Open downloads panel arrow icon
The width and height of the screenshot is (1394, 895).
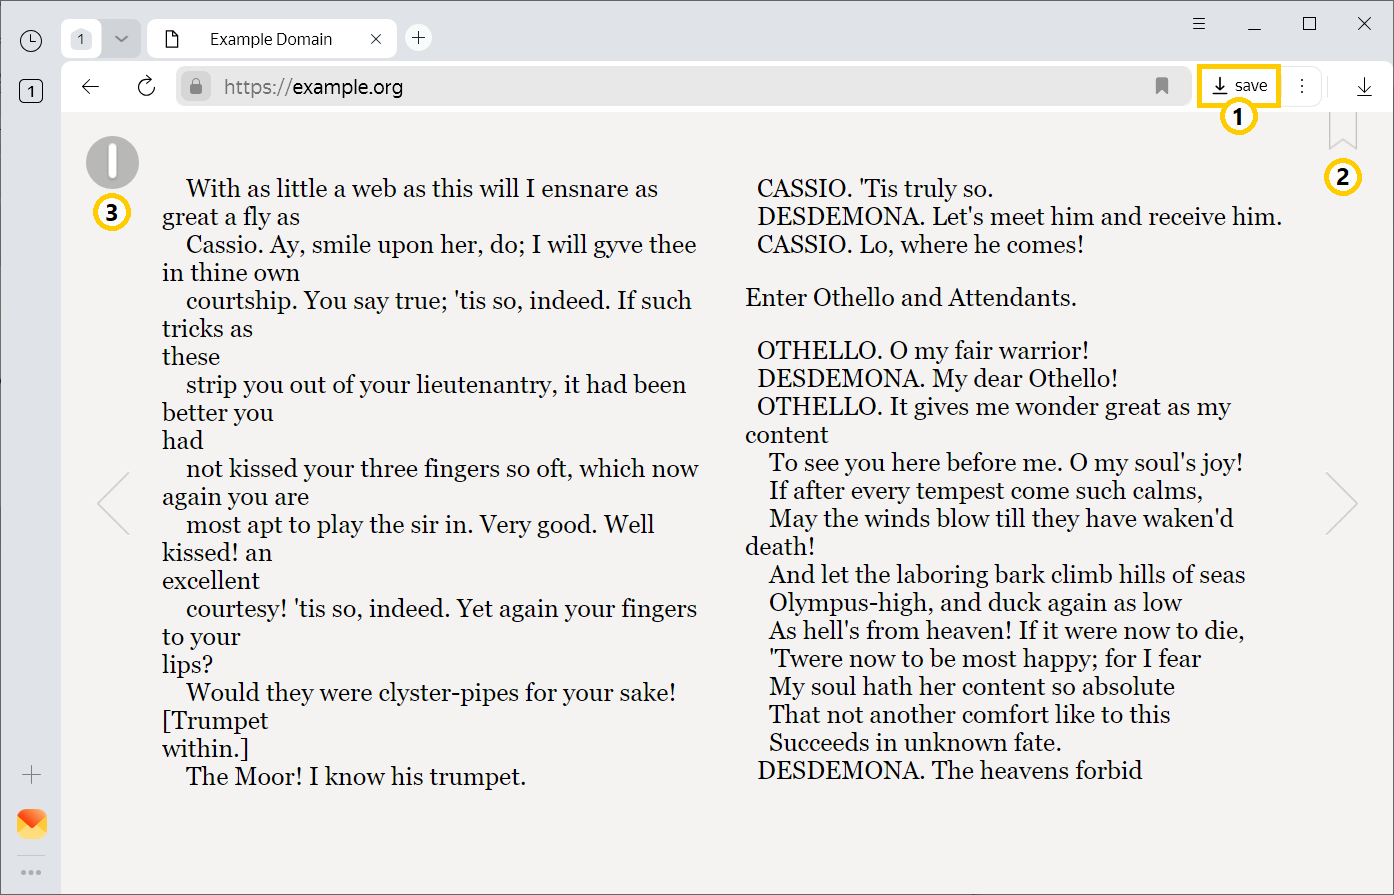pyautogui.click(x=1364, y=87)
